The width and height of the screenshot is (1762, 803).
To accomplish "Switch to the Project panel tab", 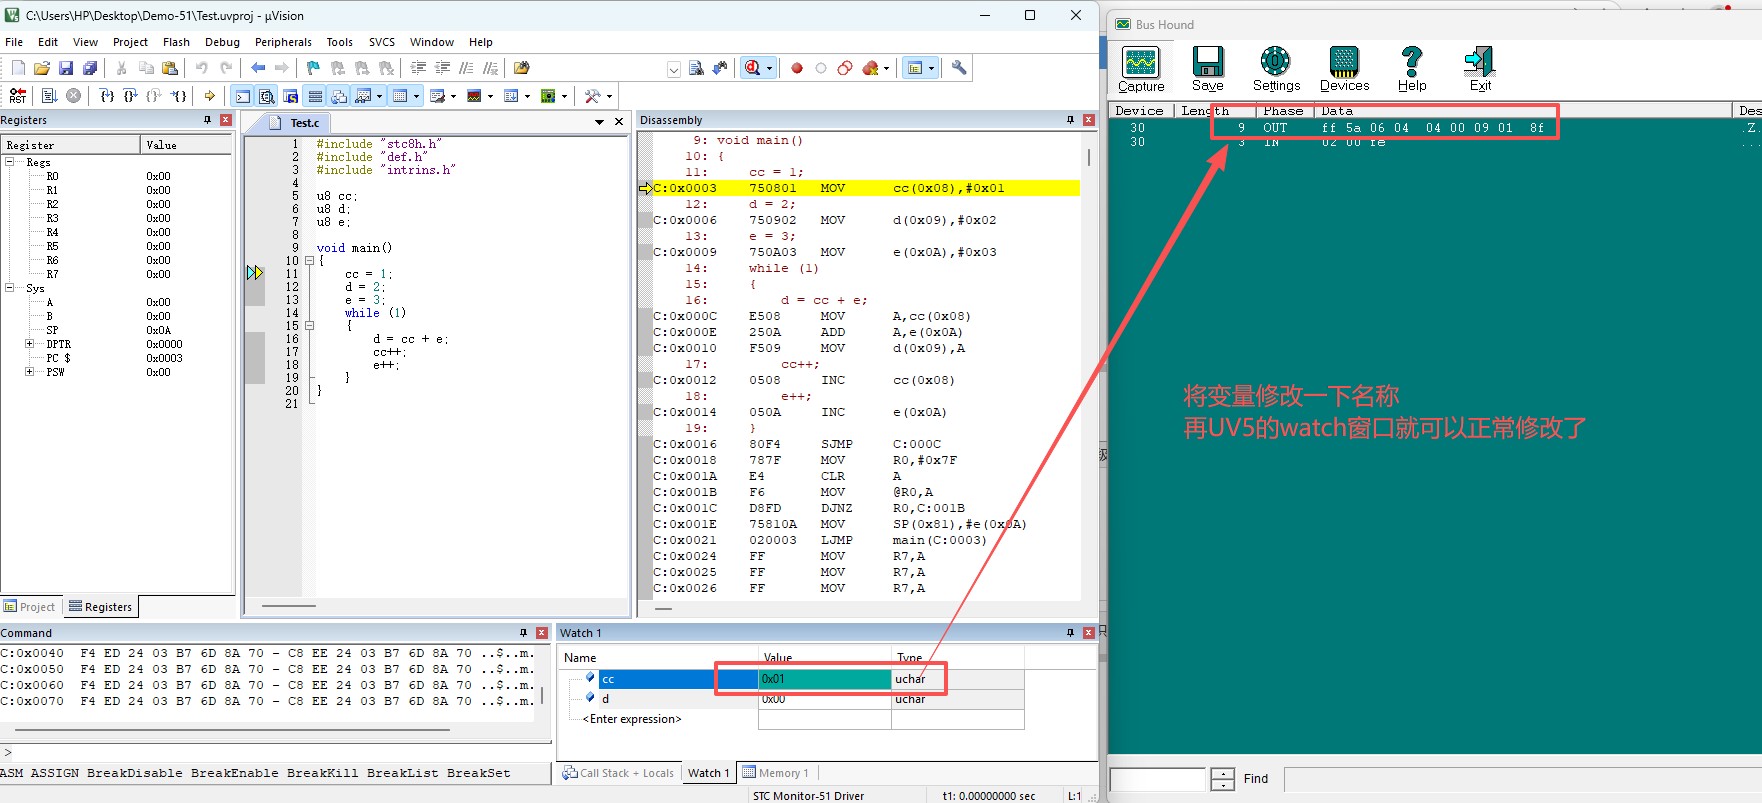I will 30,607.
